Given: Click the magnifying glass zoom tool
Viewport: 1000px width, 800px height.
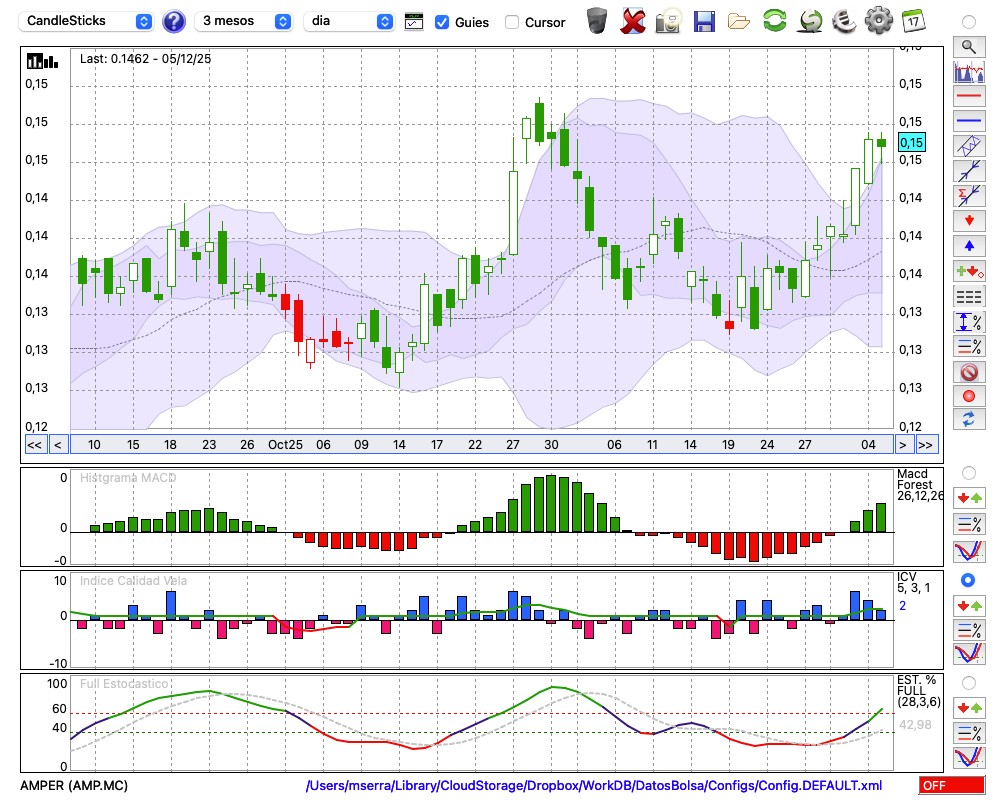Looking at the screenshot, I should [x=968, y=46].
